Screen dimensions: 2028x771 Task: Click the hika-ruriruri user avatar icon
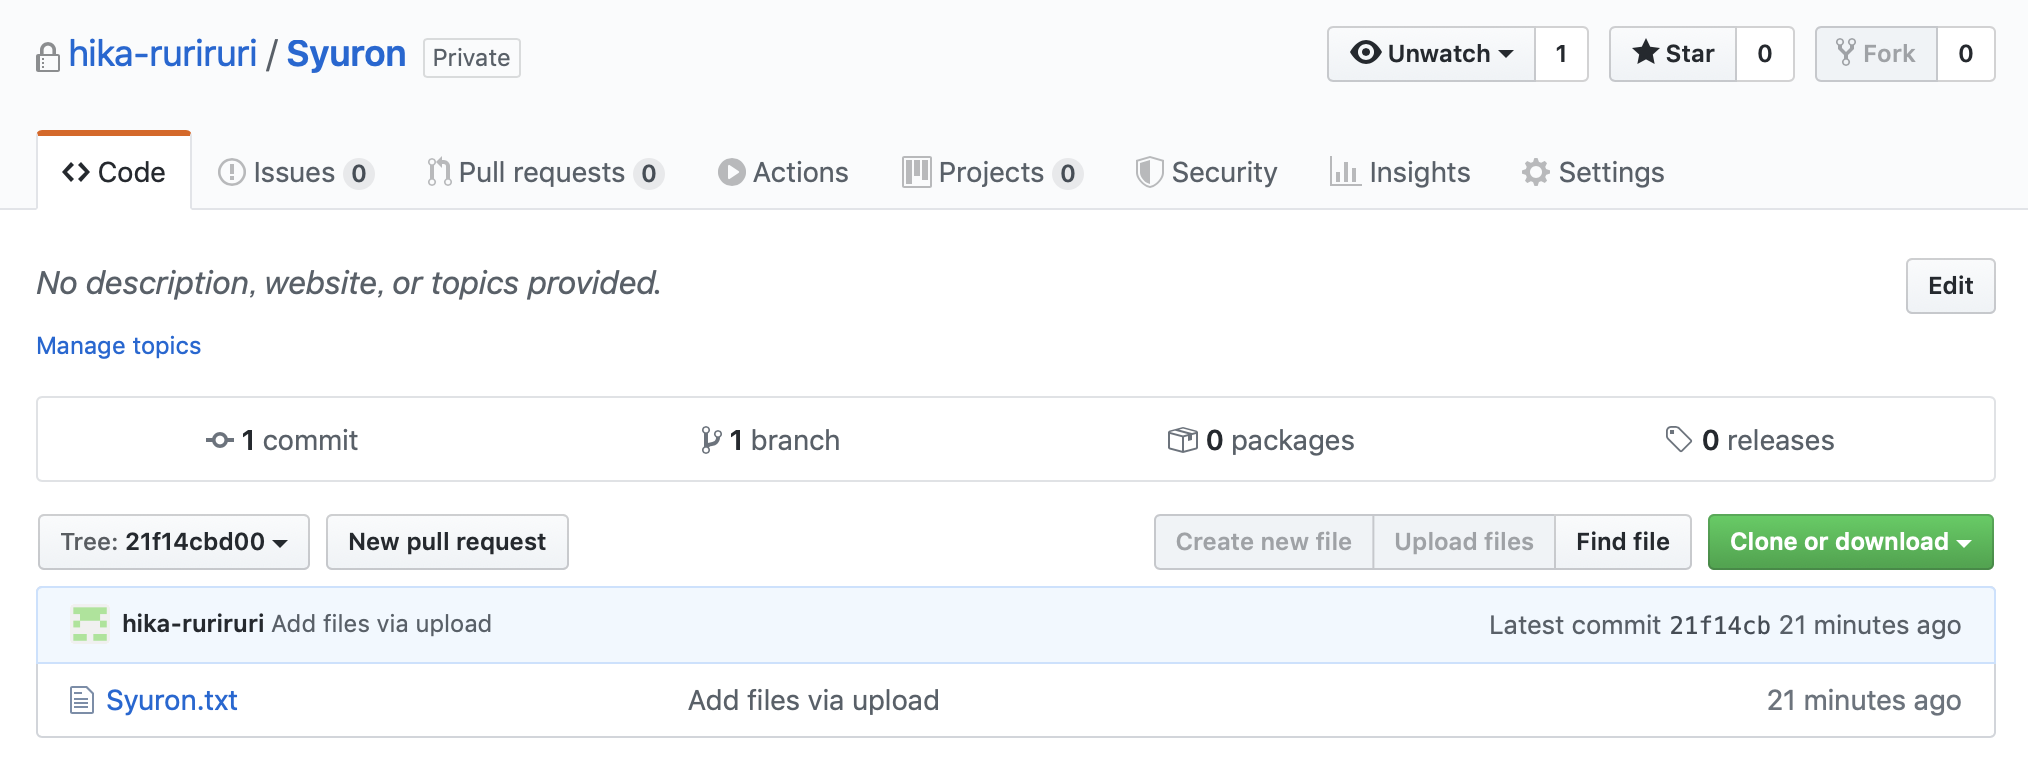90,624
